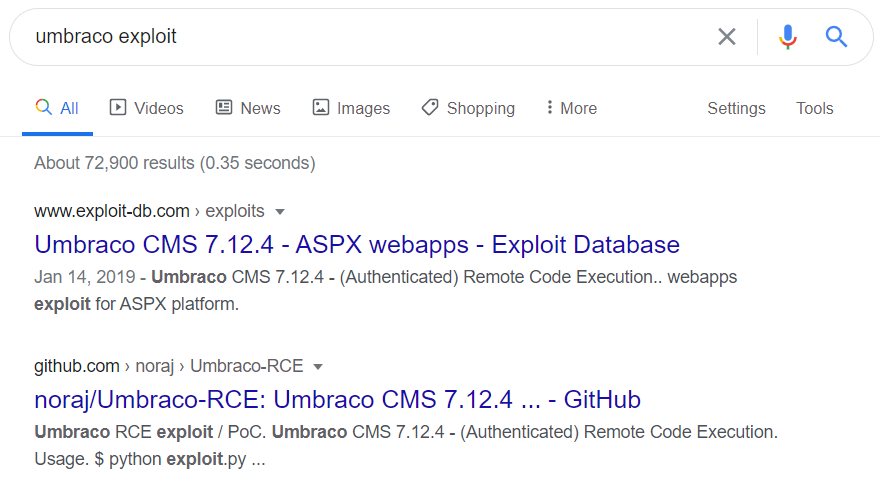Go to the Images results tab
Image resolution: width=880 pixels, height=487 pixels.
point(351,108)
